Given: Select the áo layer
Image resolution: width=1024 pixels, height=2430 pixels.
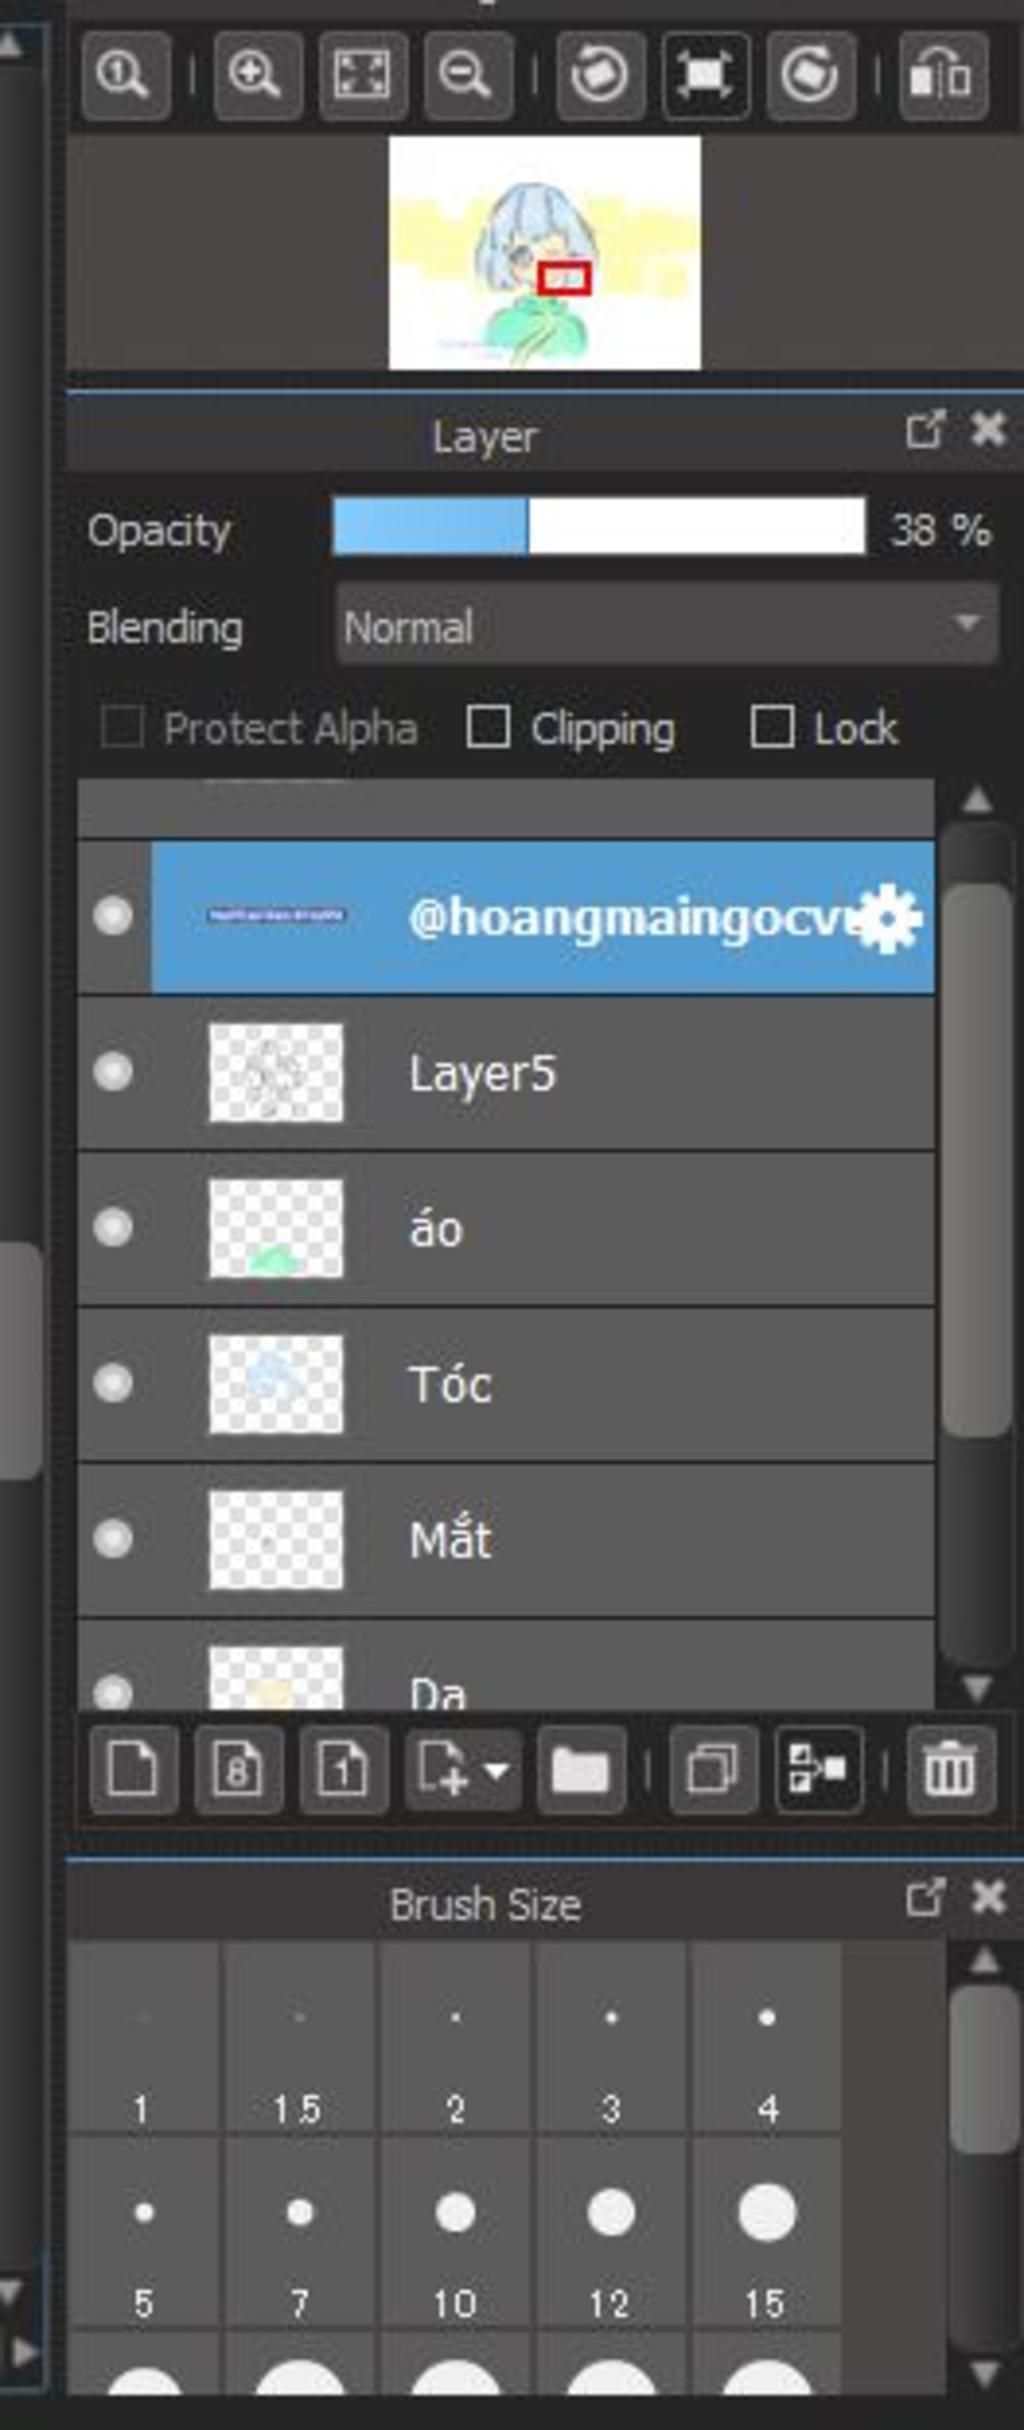Looking at the screenshot, I should click(x=506, y=1228).
